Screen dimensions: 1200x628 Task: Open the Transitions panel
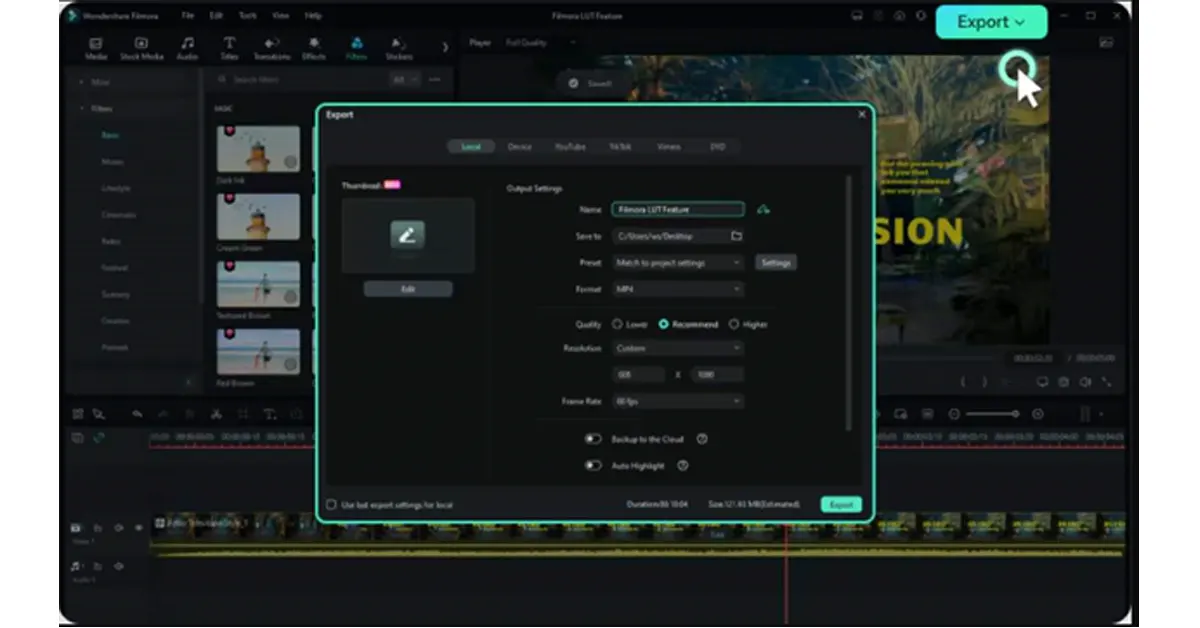(271, 49)
